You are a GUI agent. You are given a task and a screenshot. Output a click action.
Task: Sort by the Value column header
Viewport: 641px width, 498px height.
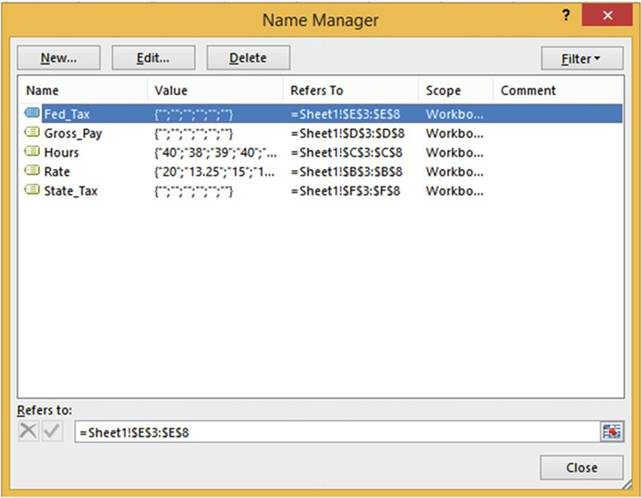pyautogui.click(x=213, y=90)
